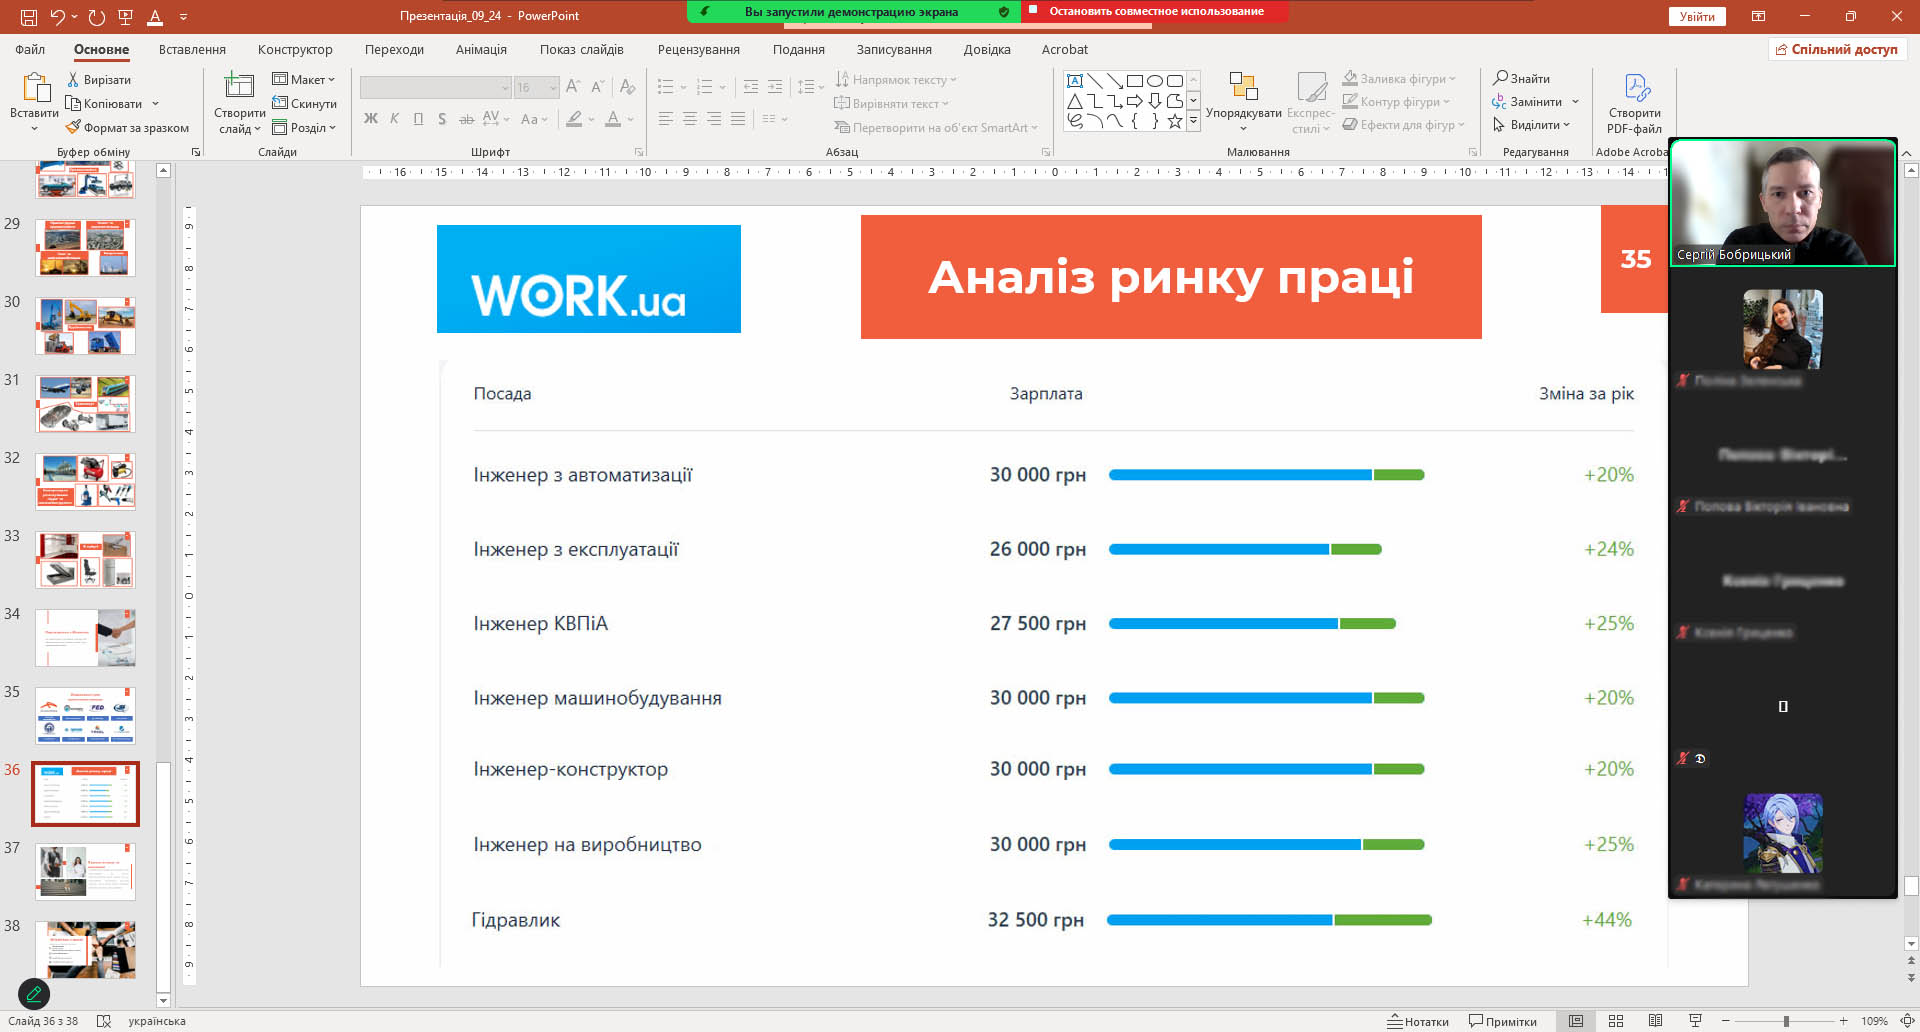The width and height of the screenshot is (1920, 1032).
Task: Clear all formatting icon
Action: (628, 87)
